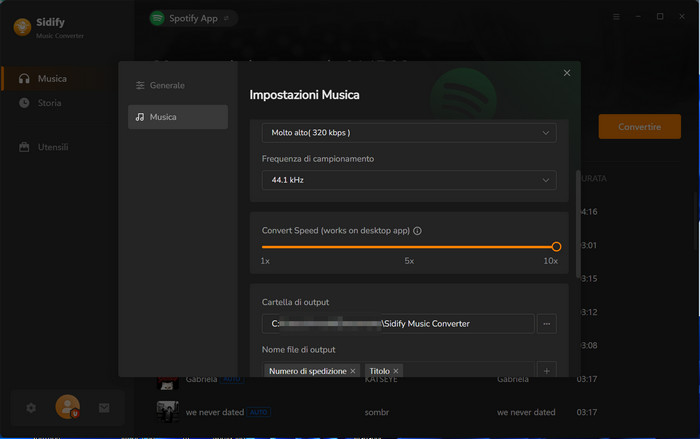Image resolution: width=700 pixels, height=439 pixels.
Task: Click the output folder path field
Action: pos(398,324)
